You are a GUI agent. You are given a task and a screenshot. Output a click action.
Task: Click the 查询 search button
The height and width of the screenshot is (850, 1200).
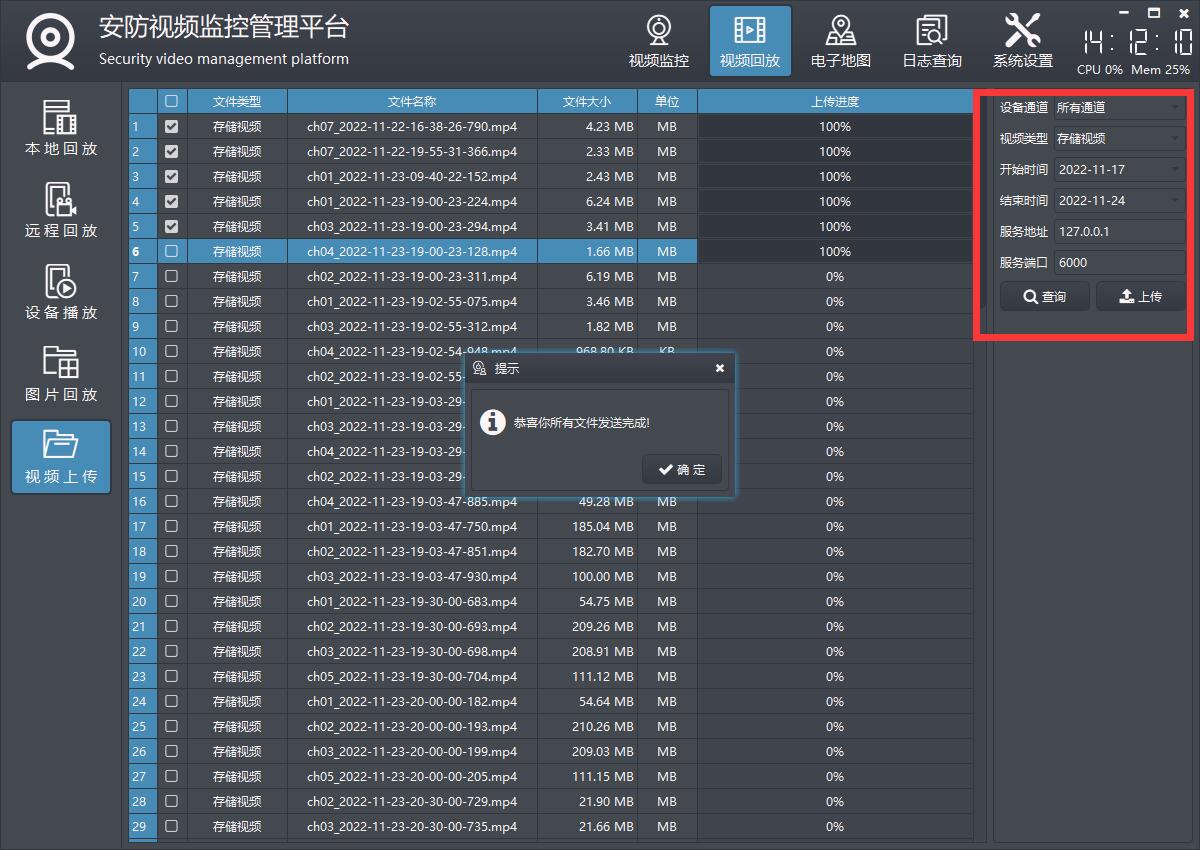[x=1044, y=297]
